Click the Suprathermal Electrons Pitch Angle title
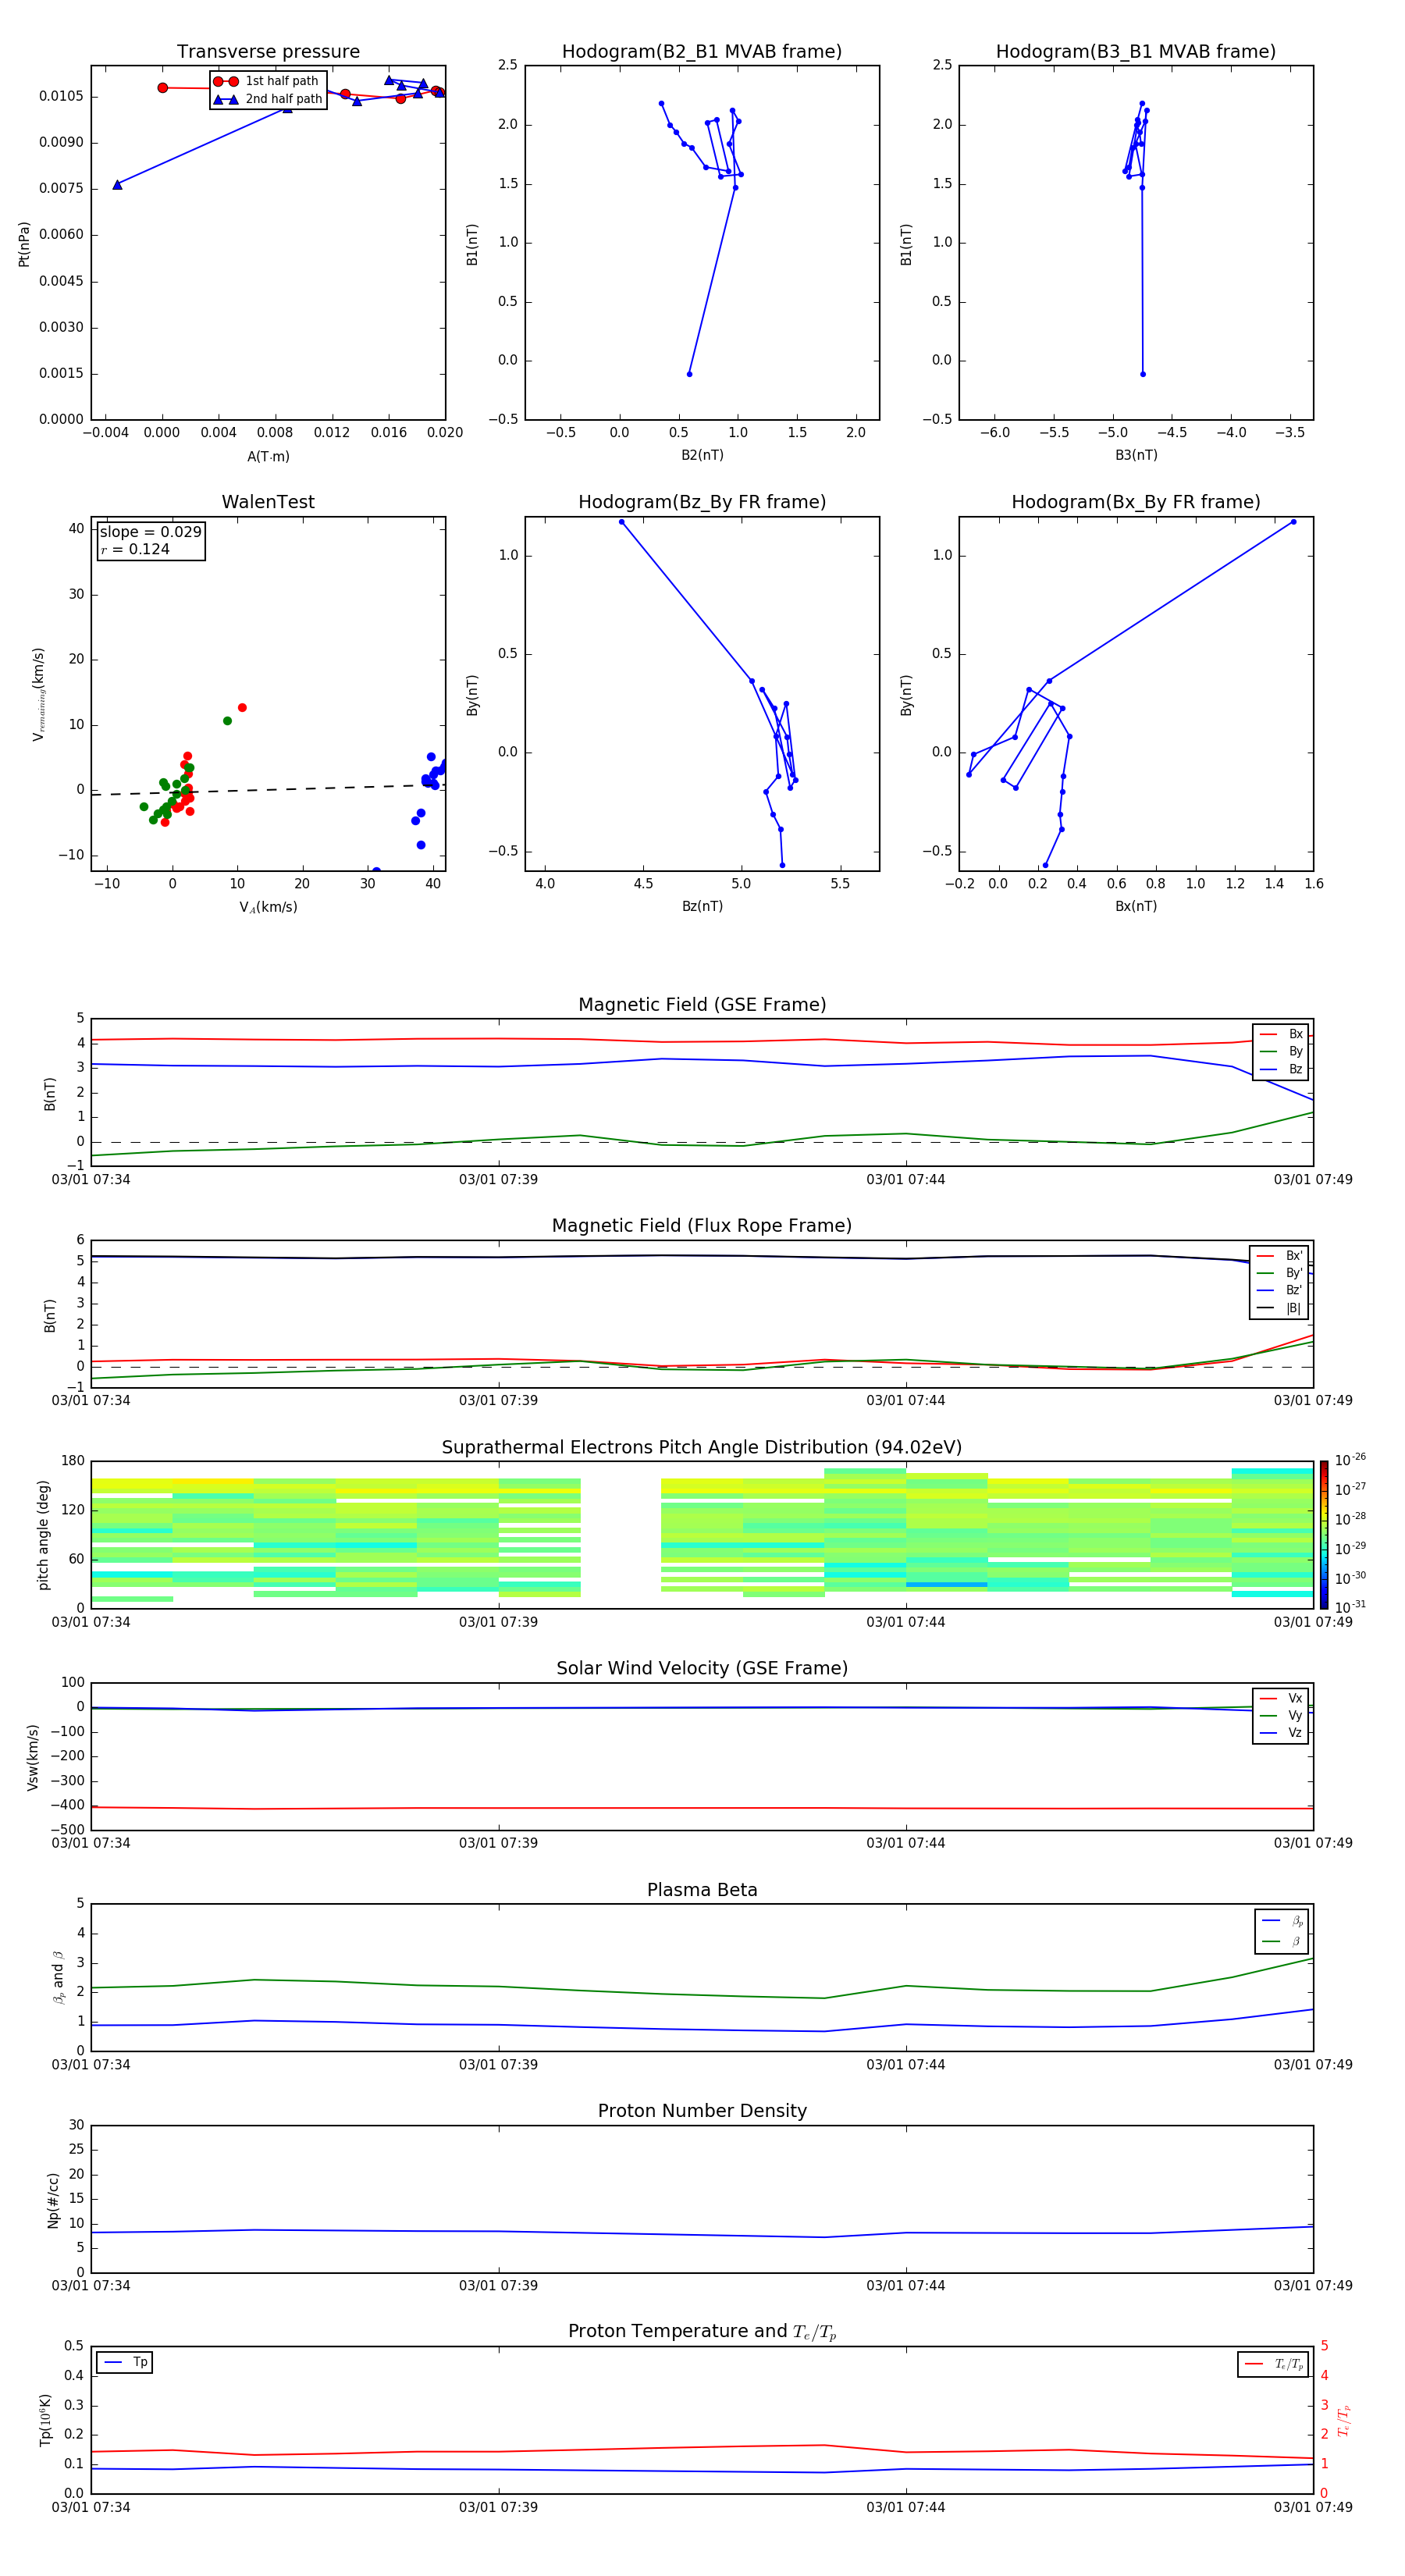 702,1447
